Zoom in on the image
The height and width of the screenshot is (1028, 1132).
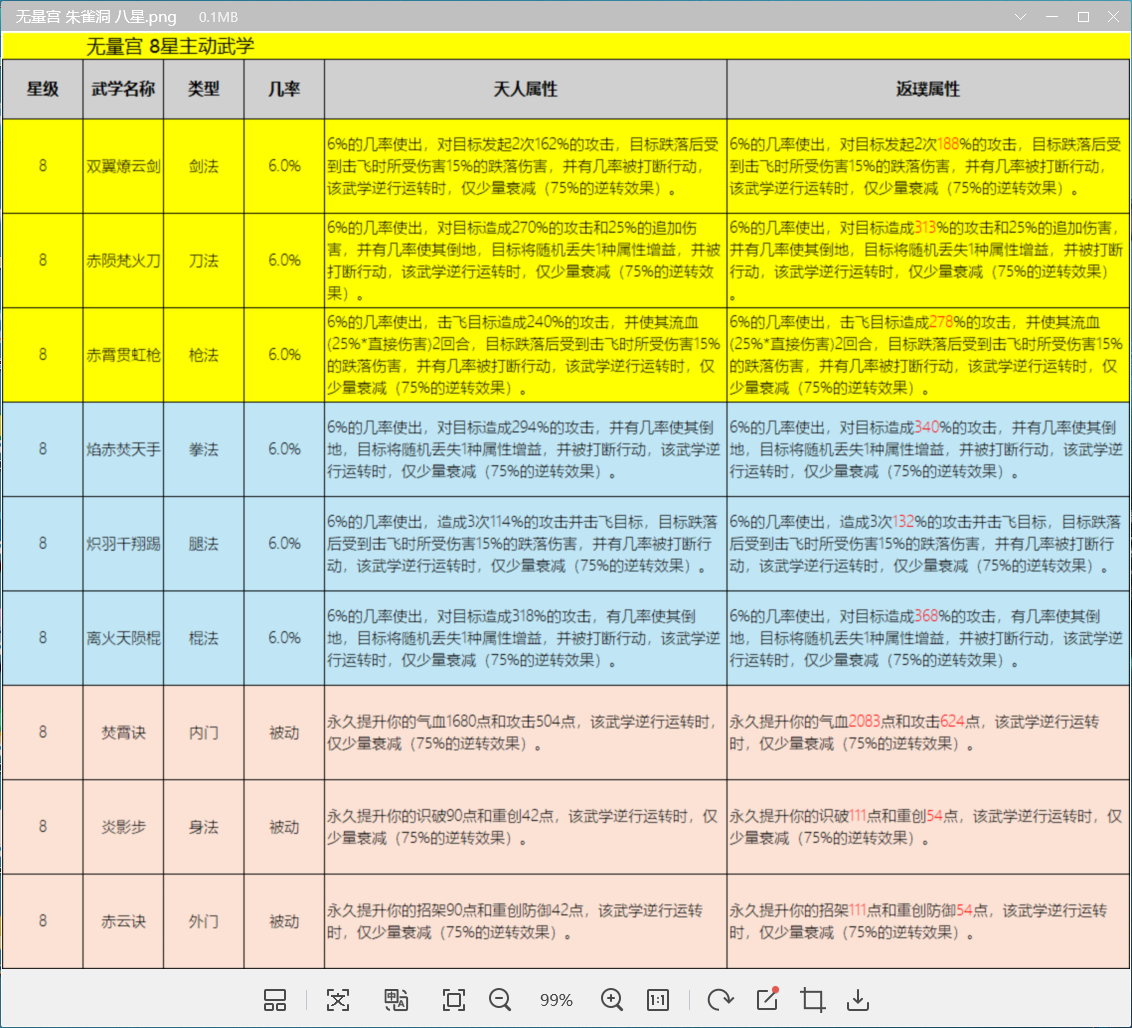(611, 1000)
